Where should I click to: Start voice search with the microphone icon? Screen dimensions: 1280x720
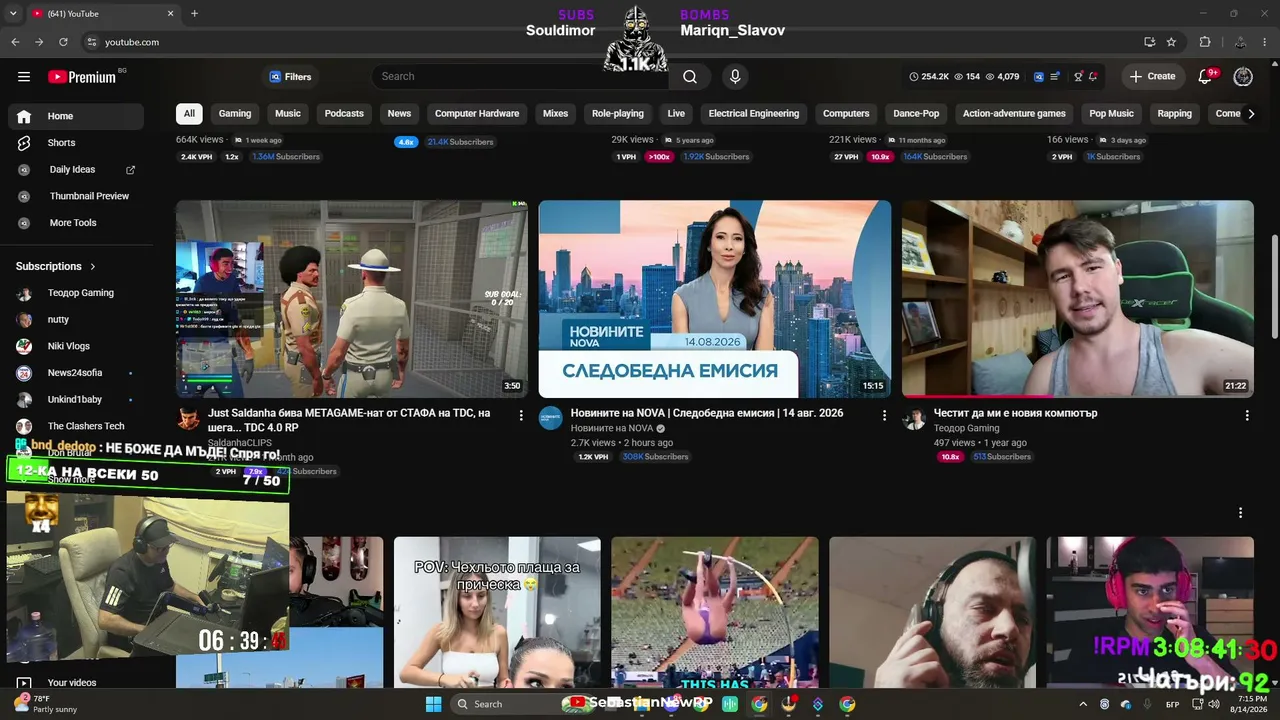pos(735,77)
